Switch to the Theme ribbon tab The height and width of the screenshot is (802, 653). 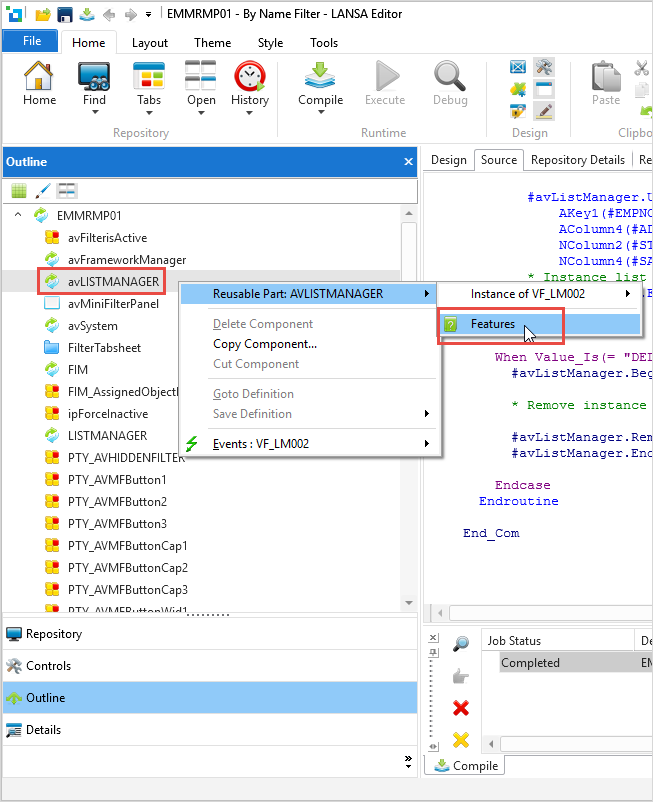coord(212,43)
